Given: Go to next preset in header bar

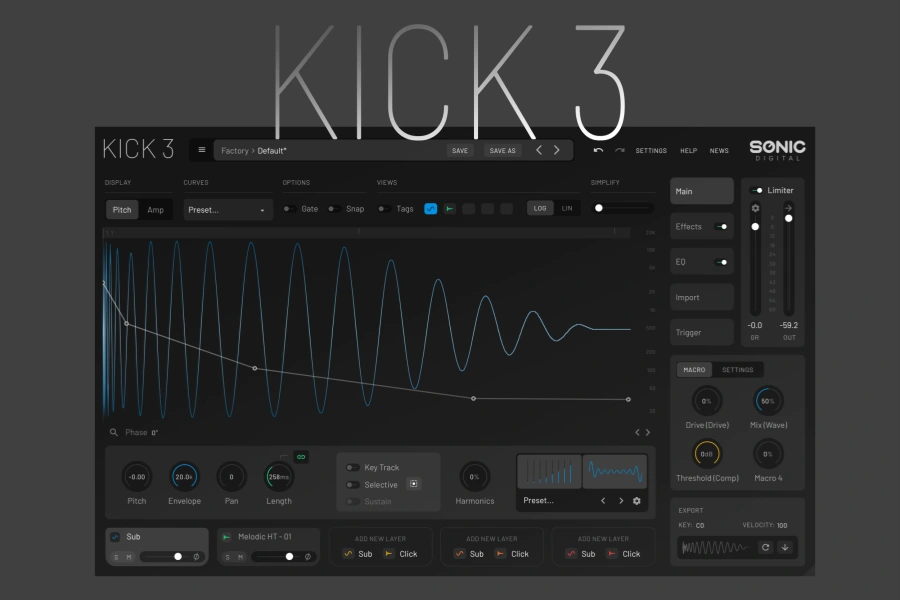Looking at the screenshot, I should point(556,150).
